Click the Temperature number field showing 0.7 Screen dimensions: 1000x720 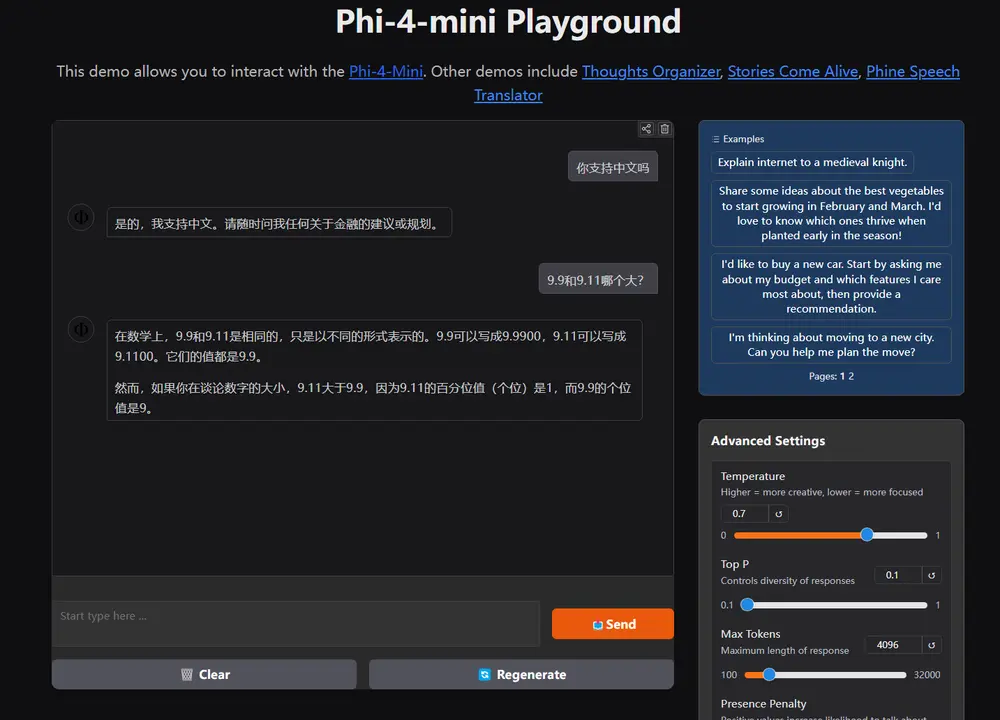click(746, 513)
